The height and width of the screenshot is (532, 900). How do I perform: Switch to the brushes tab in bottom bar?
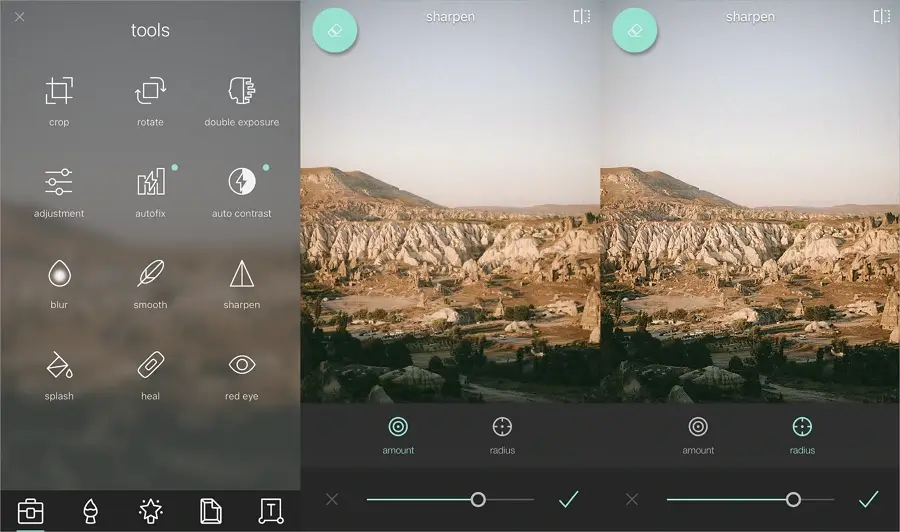[91, 511]
